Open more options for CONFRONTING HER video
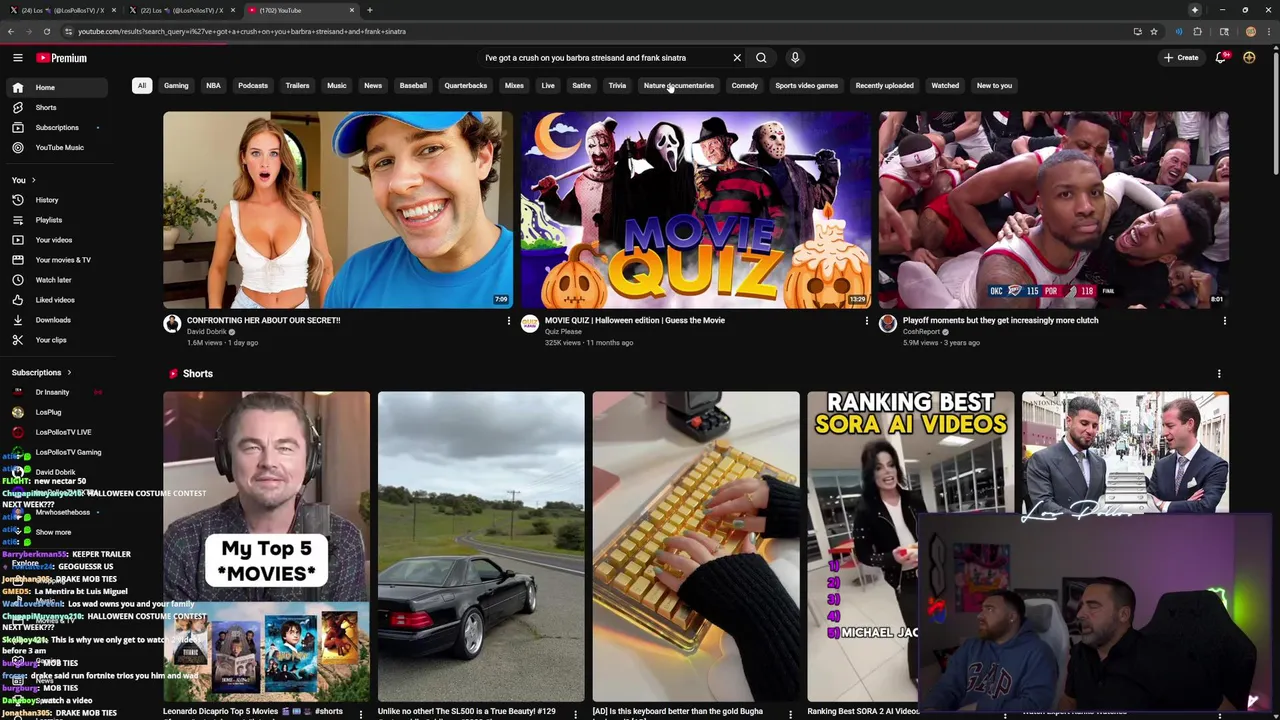 point(508,321)
